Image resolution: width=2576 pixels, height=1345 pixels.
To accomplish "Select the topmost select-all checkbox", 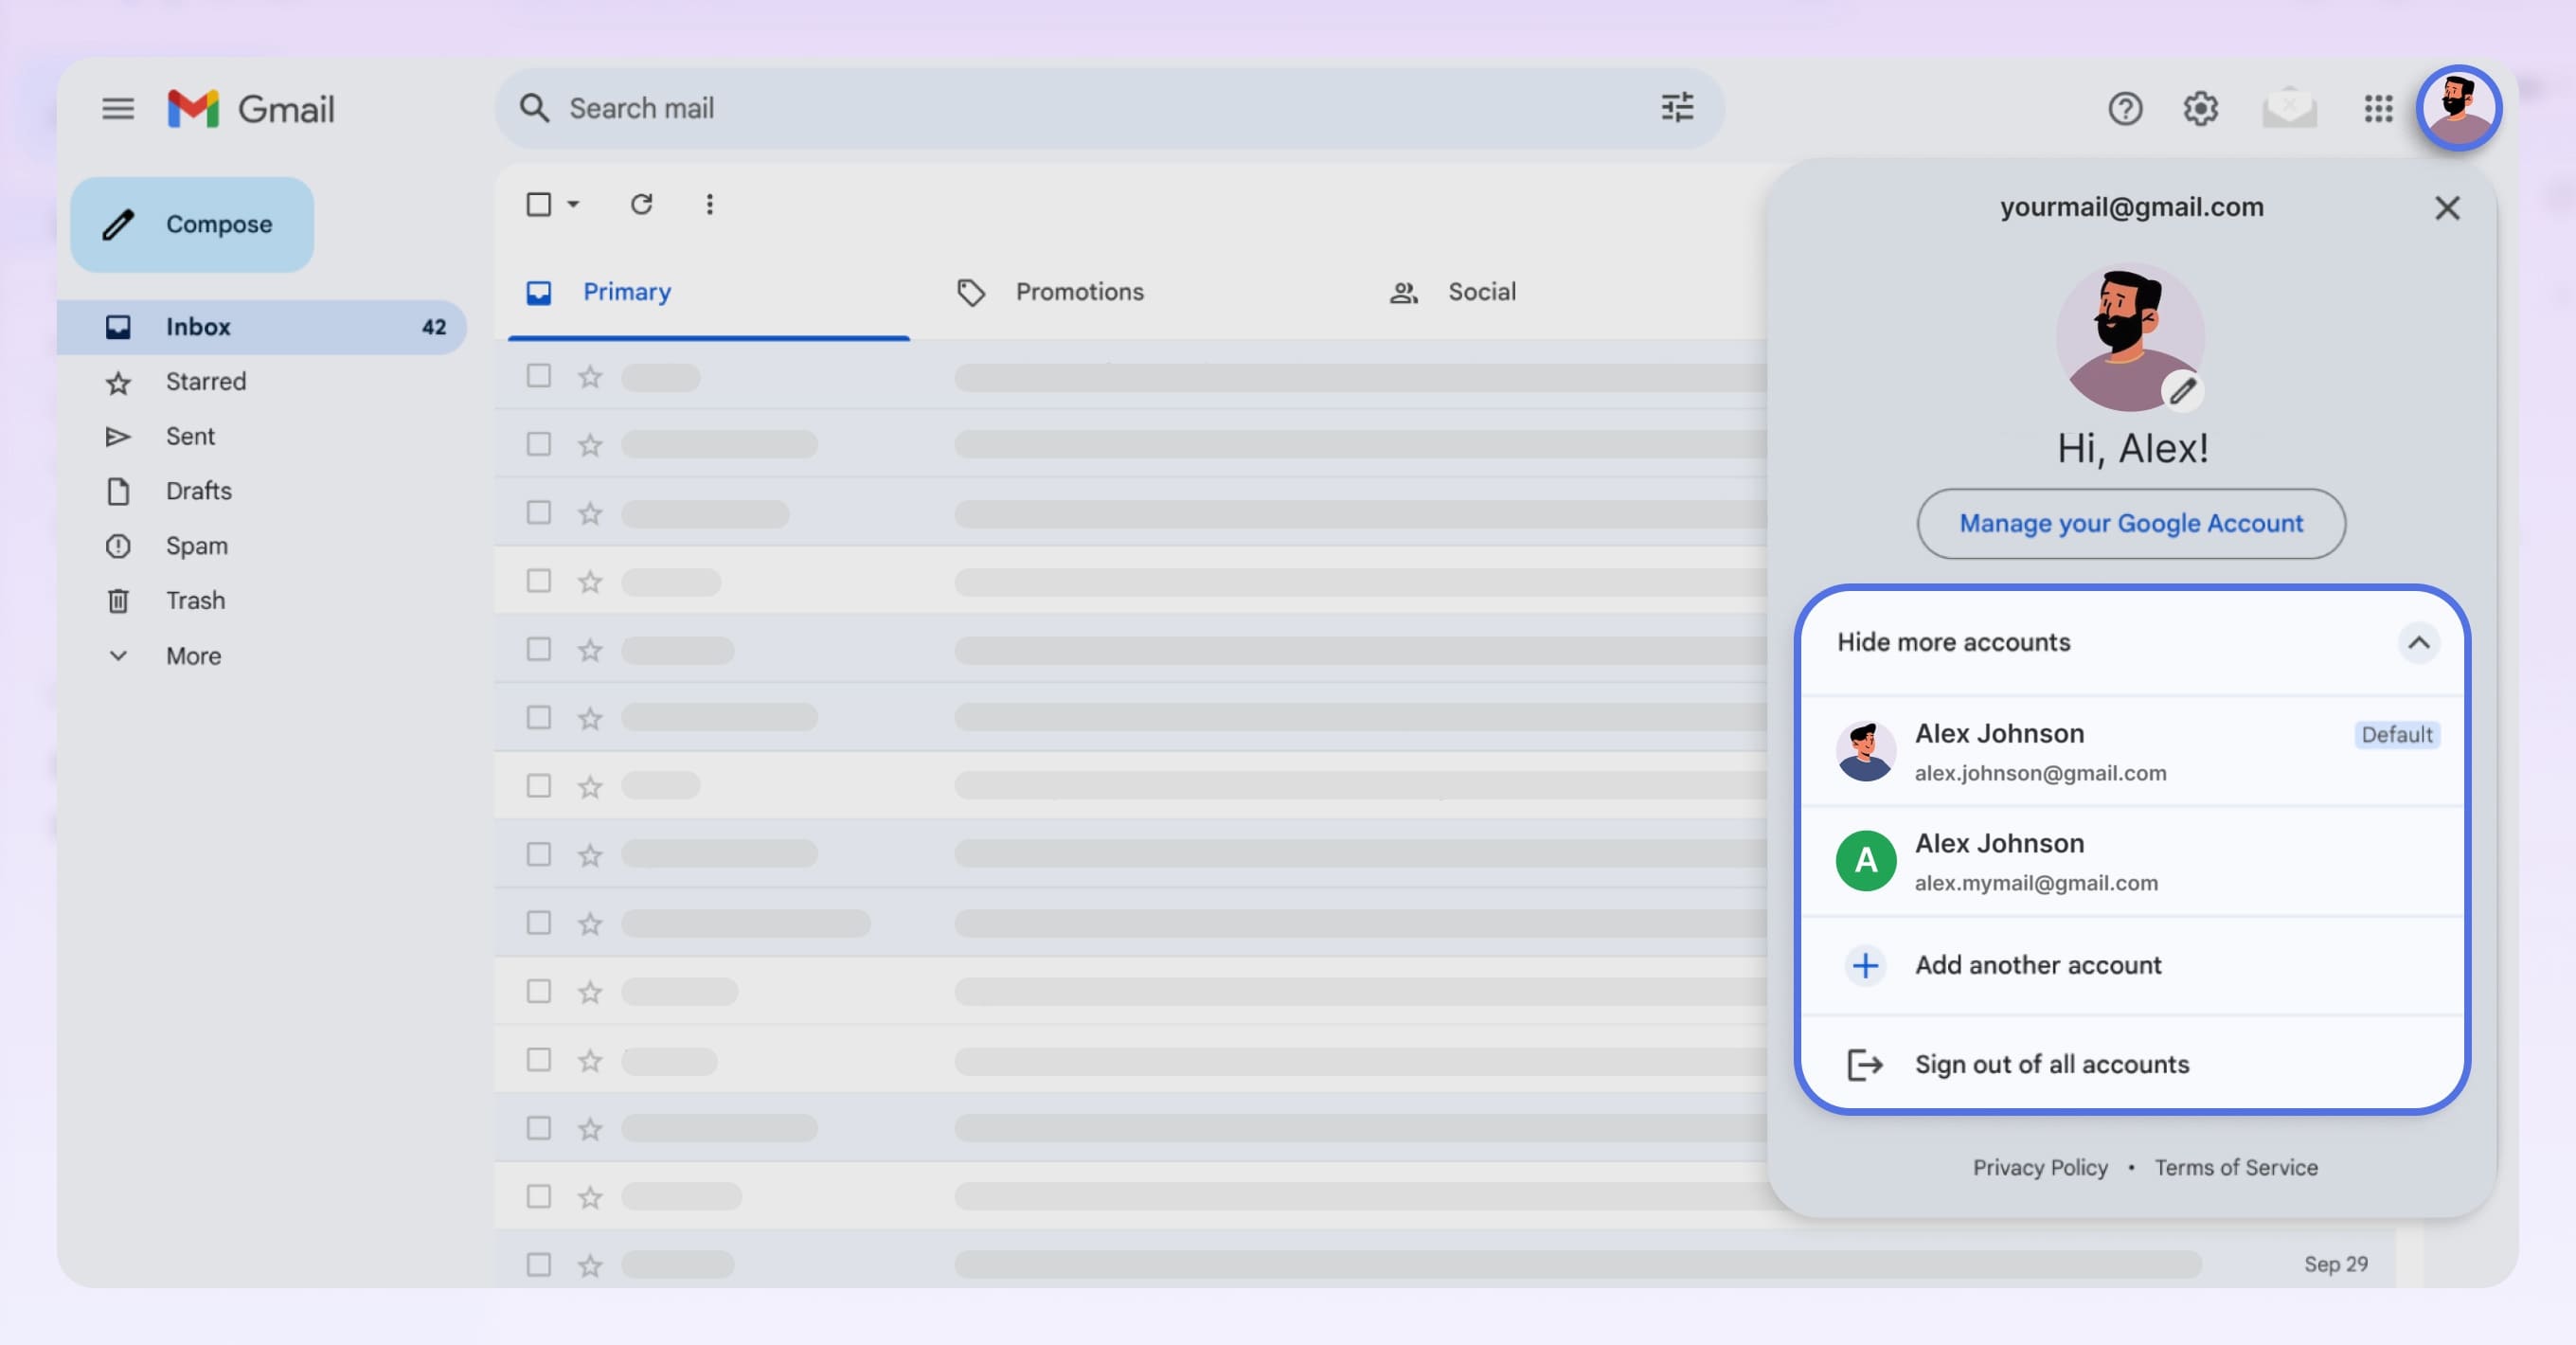I will pos(538,204).
